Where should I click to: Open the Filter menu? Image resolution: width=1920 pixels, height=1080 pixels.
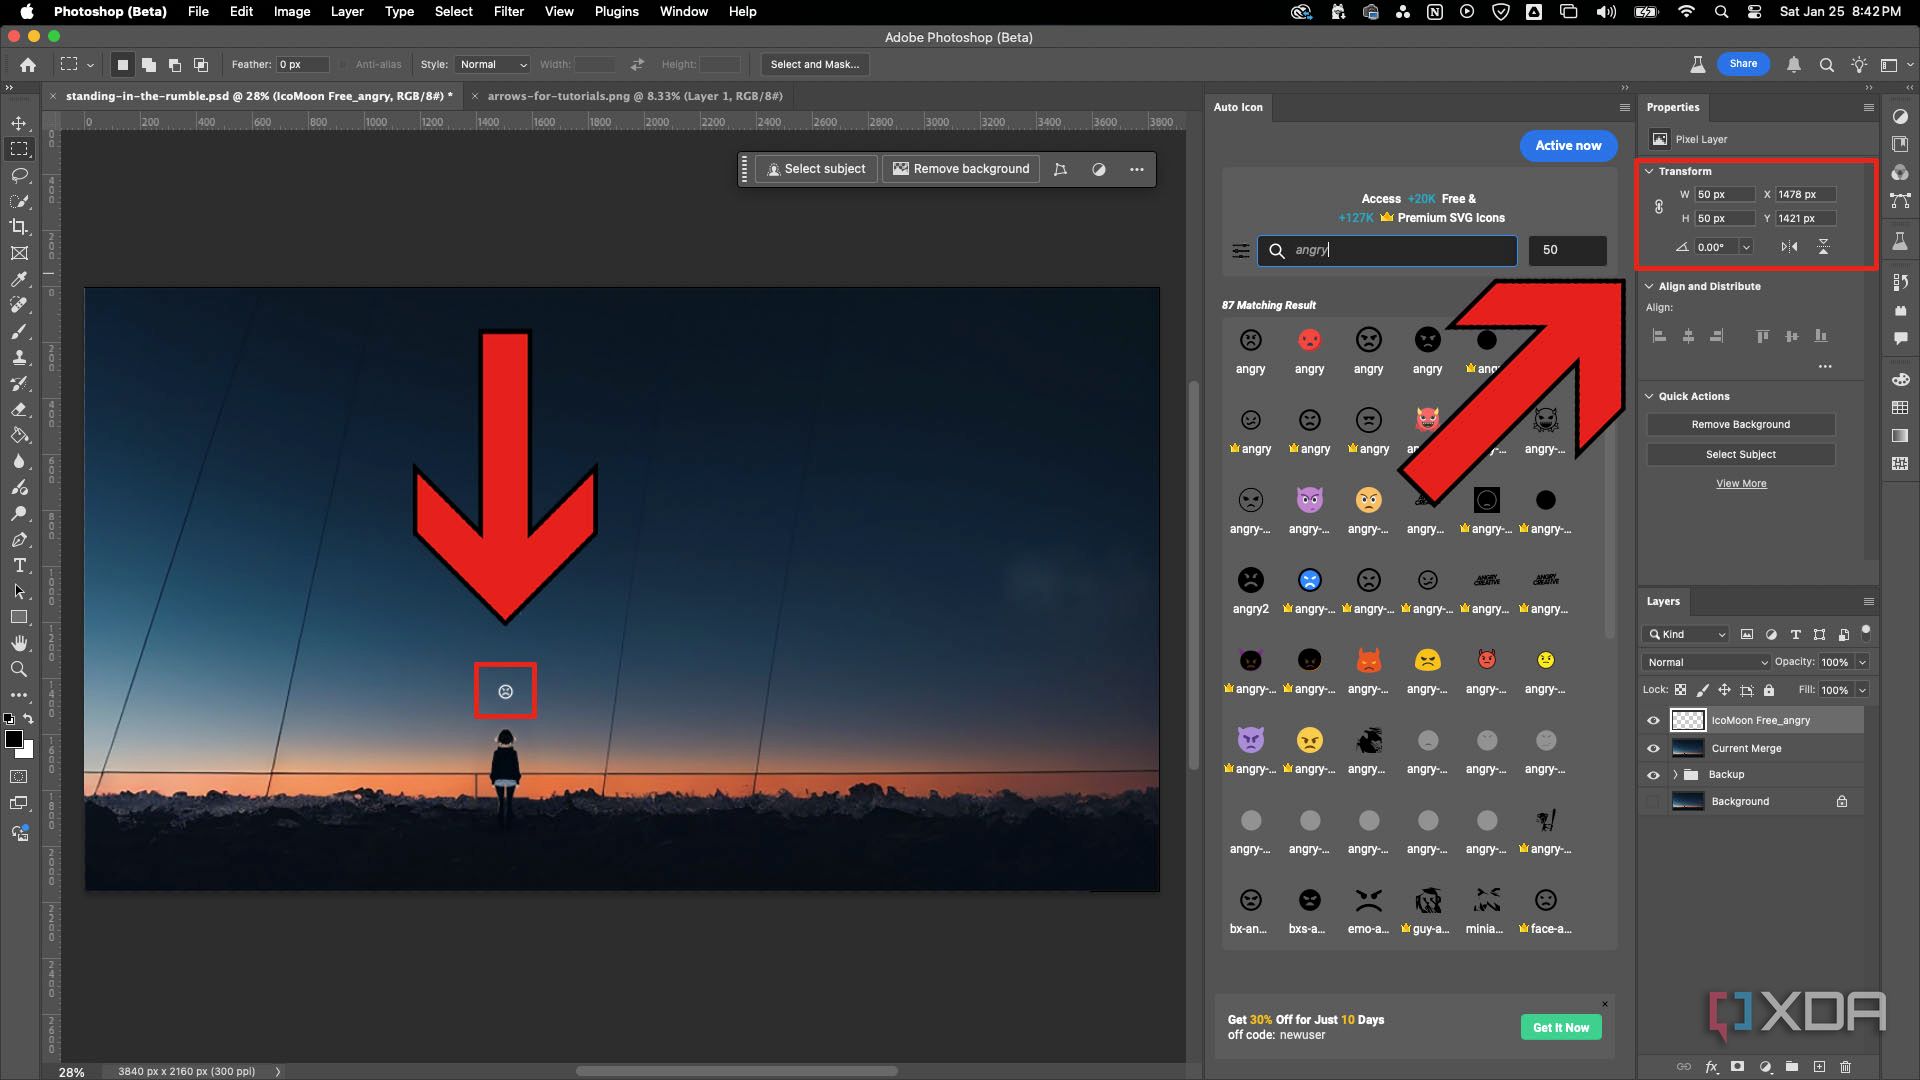pyautogui.click(x=508, y=11)
